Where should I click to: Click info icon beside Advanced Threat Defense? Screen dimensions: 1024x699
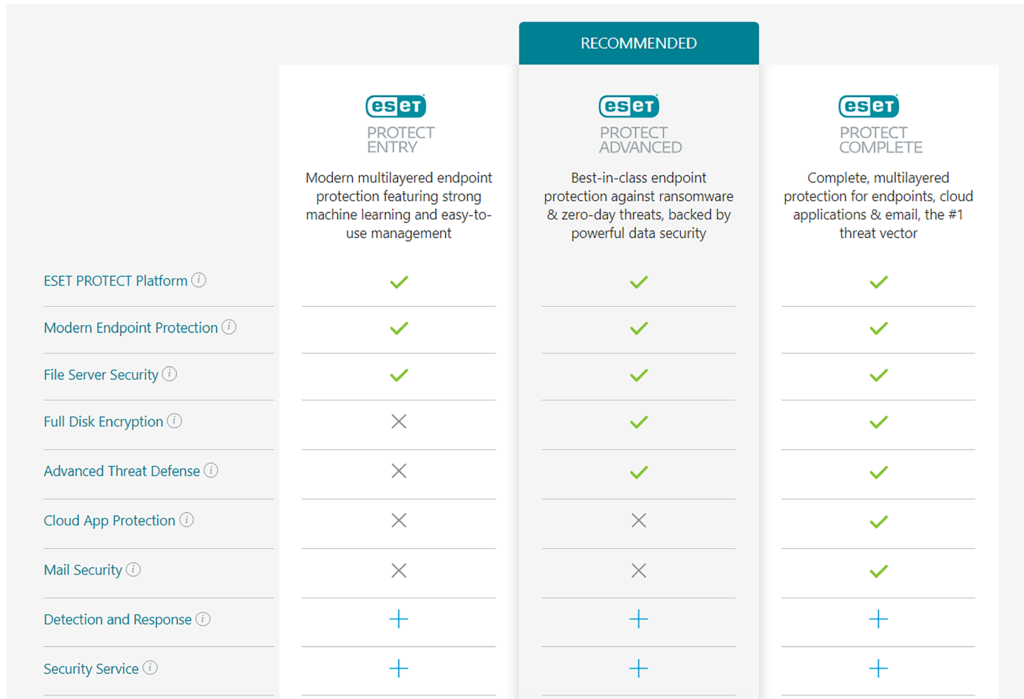pyautogui.click(x=211, y=470)
